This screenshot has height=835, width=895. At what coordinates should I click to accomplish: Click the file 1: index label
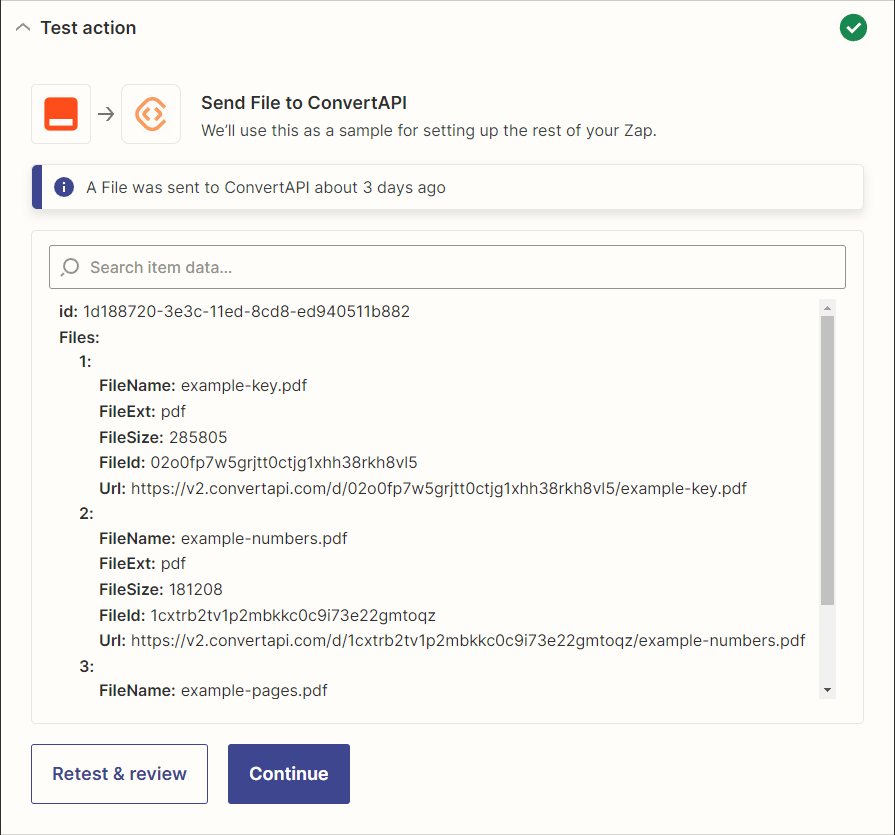[x=85, y=362]
